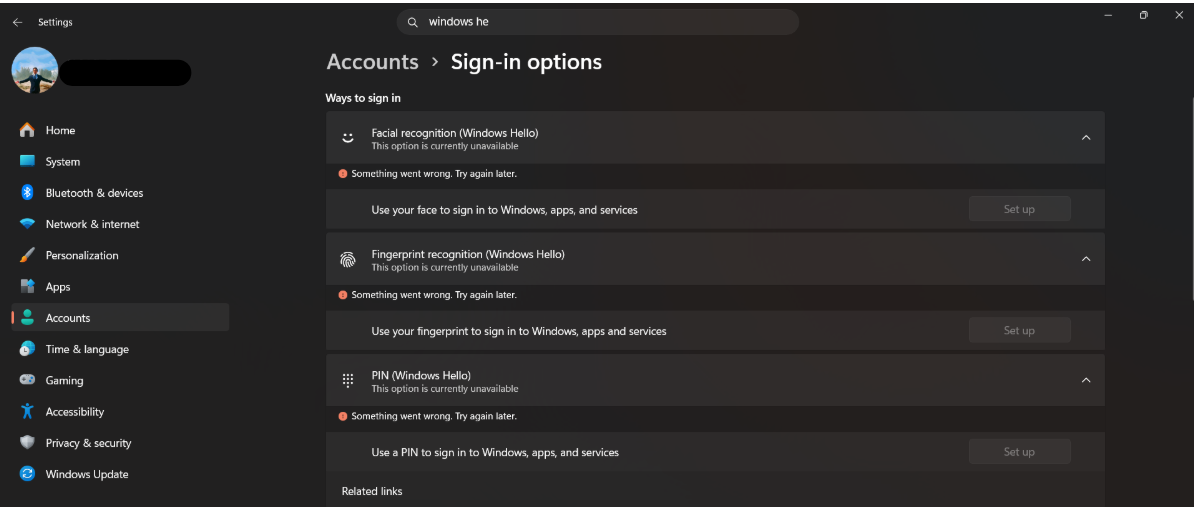This screenshot has width=1194, height=507.
Task: Collapse the Fingerprint recognition section chevron
Action: click(1086, 259)
